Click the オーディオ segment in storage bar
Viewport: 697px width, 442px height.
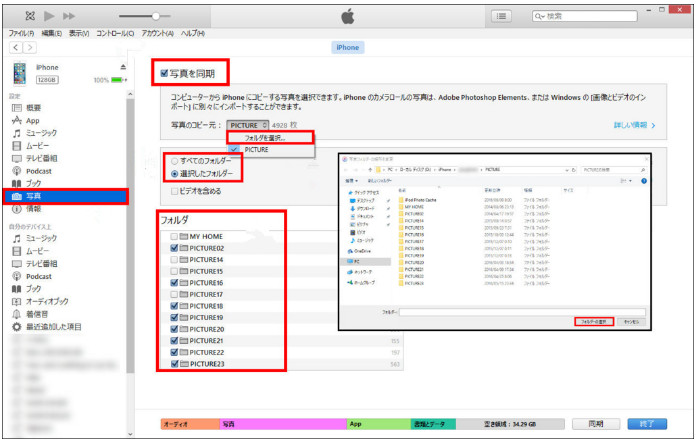(x=190, y=424)
